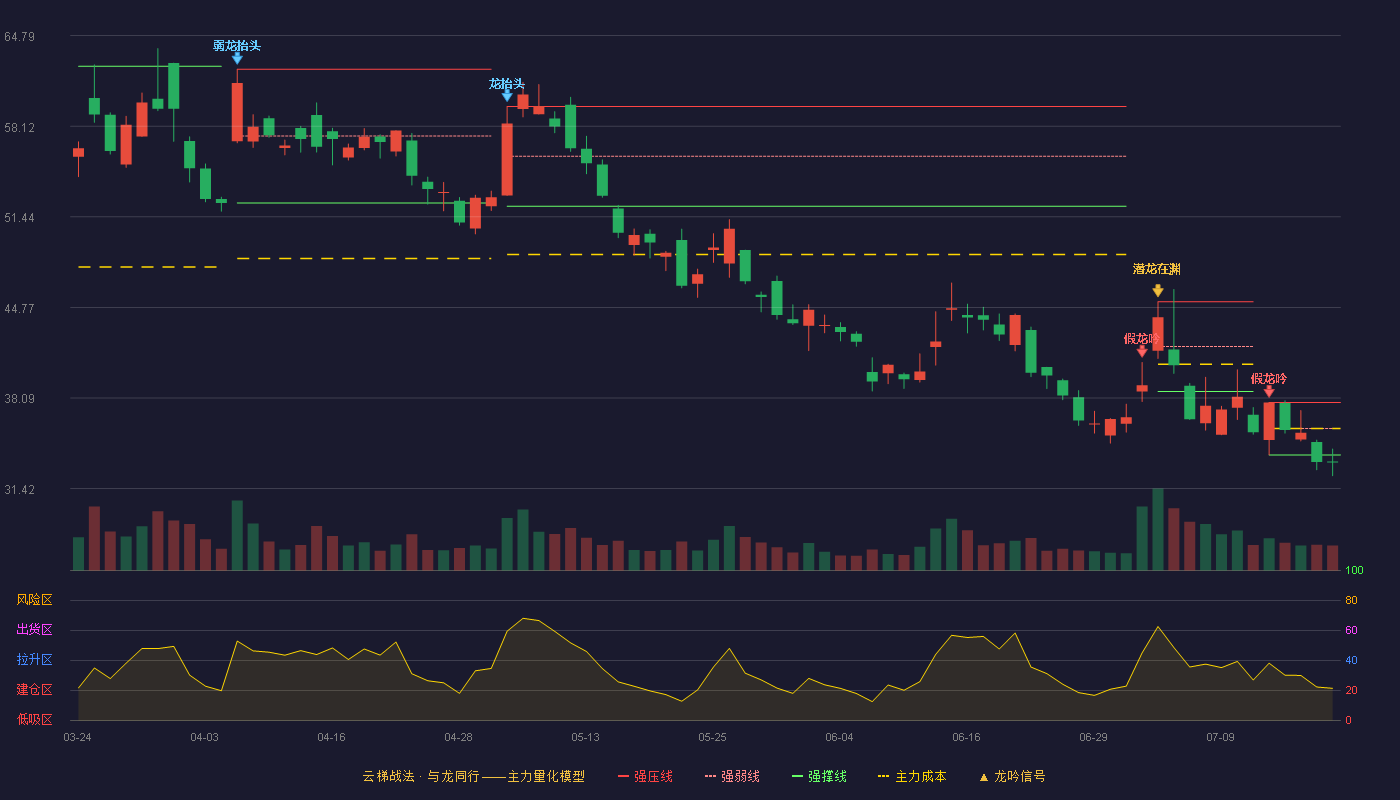Toggle the 主力成本 legend entry
Viewport: 1400px width, 800px height.
[912, 776]
